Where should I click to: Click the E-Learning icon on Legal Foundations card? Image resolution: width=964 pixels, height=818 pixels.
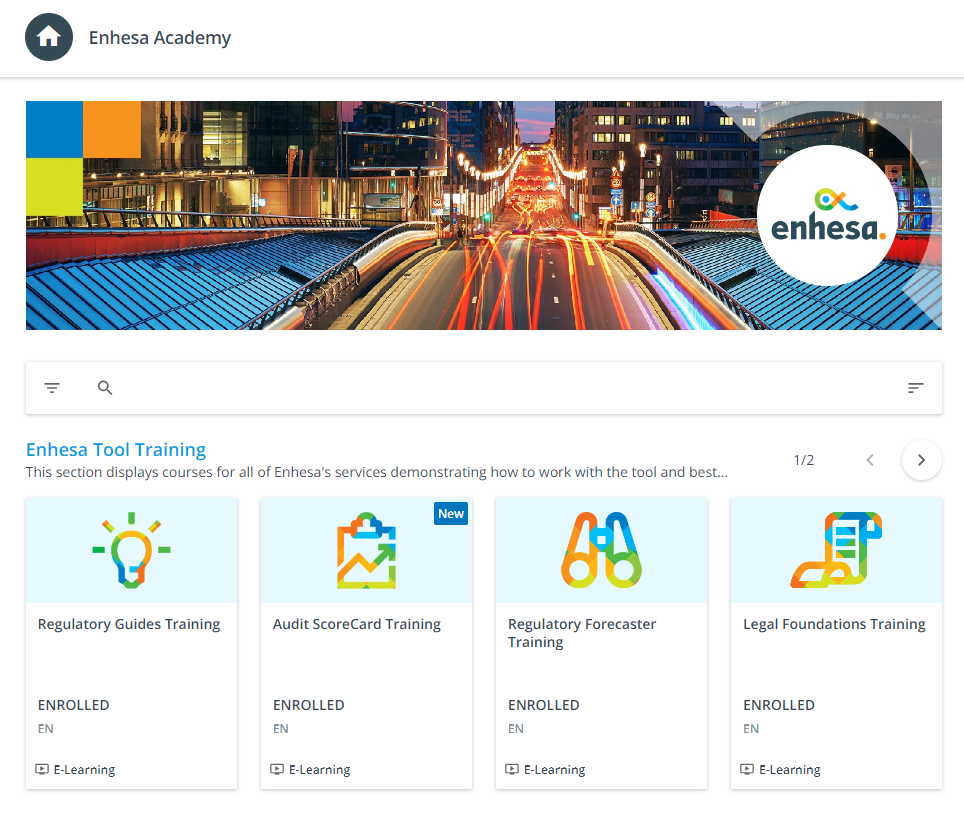pos(745,769)
